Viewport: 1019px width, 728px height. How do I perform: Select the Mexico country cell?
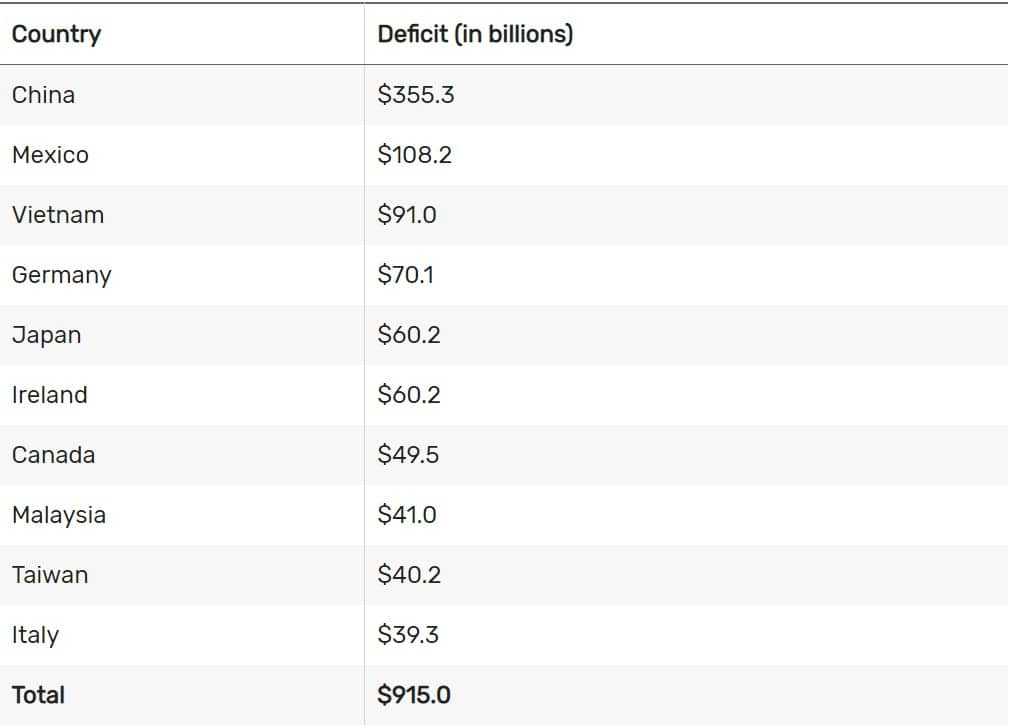[x=50, y=155]
